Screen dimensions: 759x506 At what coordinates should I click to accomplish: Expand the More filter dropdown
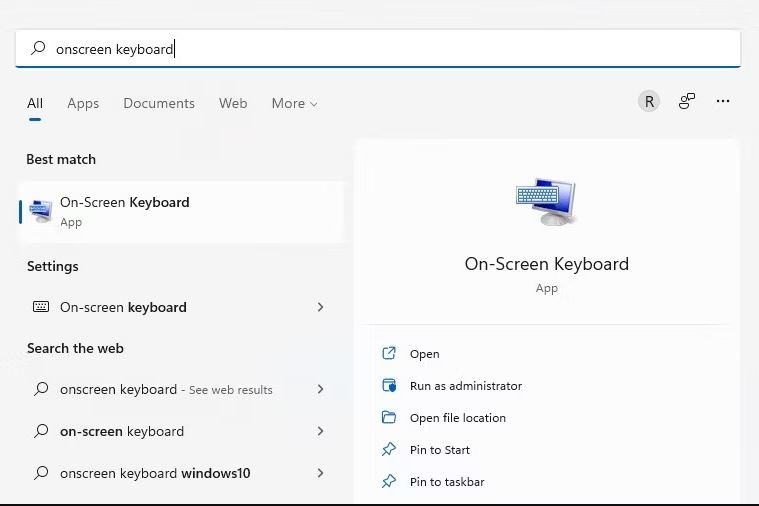pyautogui.click(x=294, y=103)
